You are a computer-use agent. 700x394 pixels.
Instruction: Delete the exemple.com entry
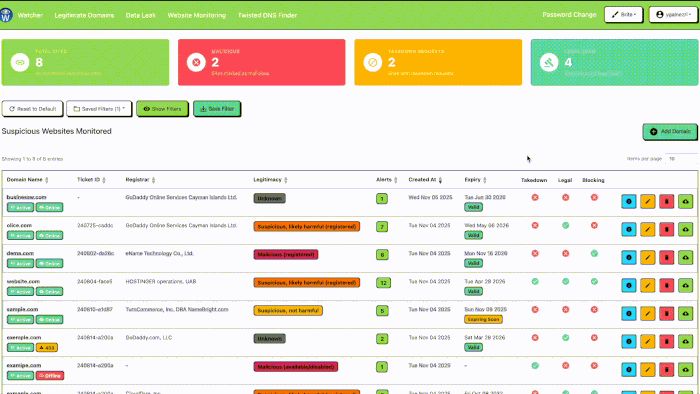[667, 341]
